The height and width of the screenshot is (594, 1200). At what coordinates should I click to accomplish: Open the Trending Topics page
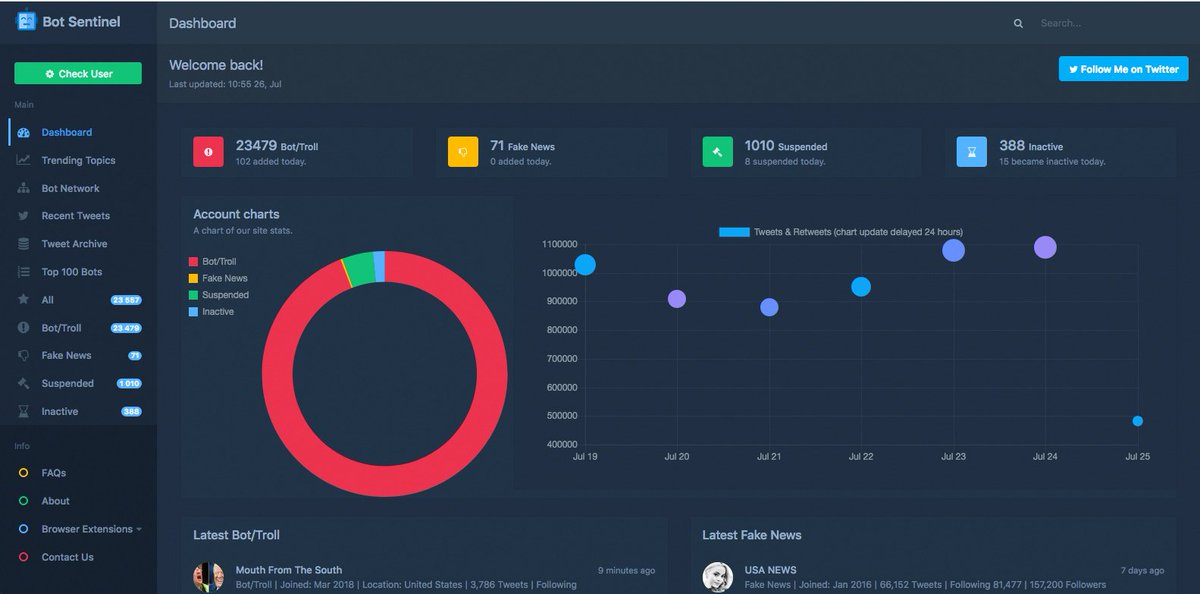[x=78, y=160]
